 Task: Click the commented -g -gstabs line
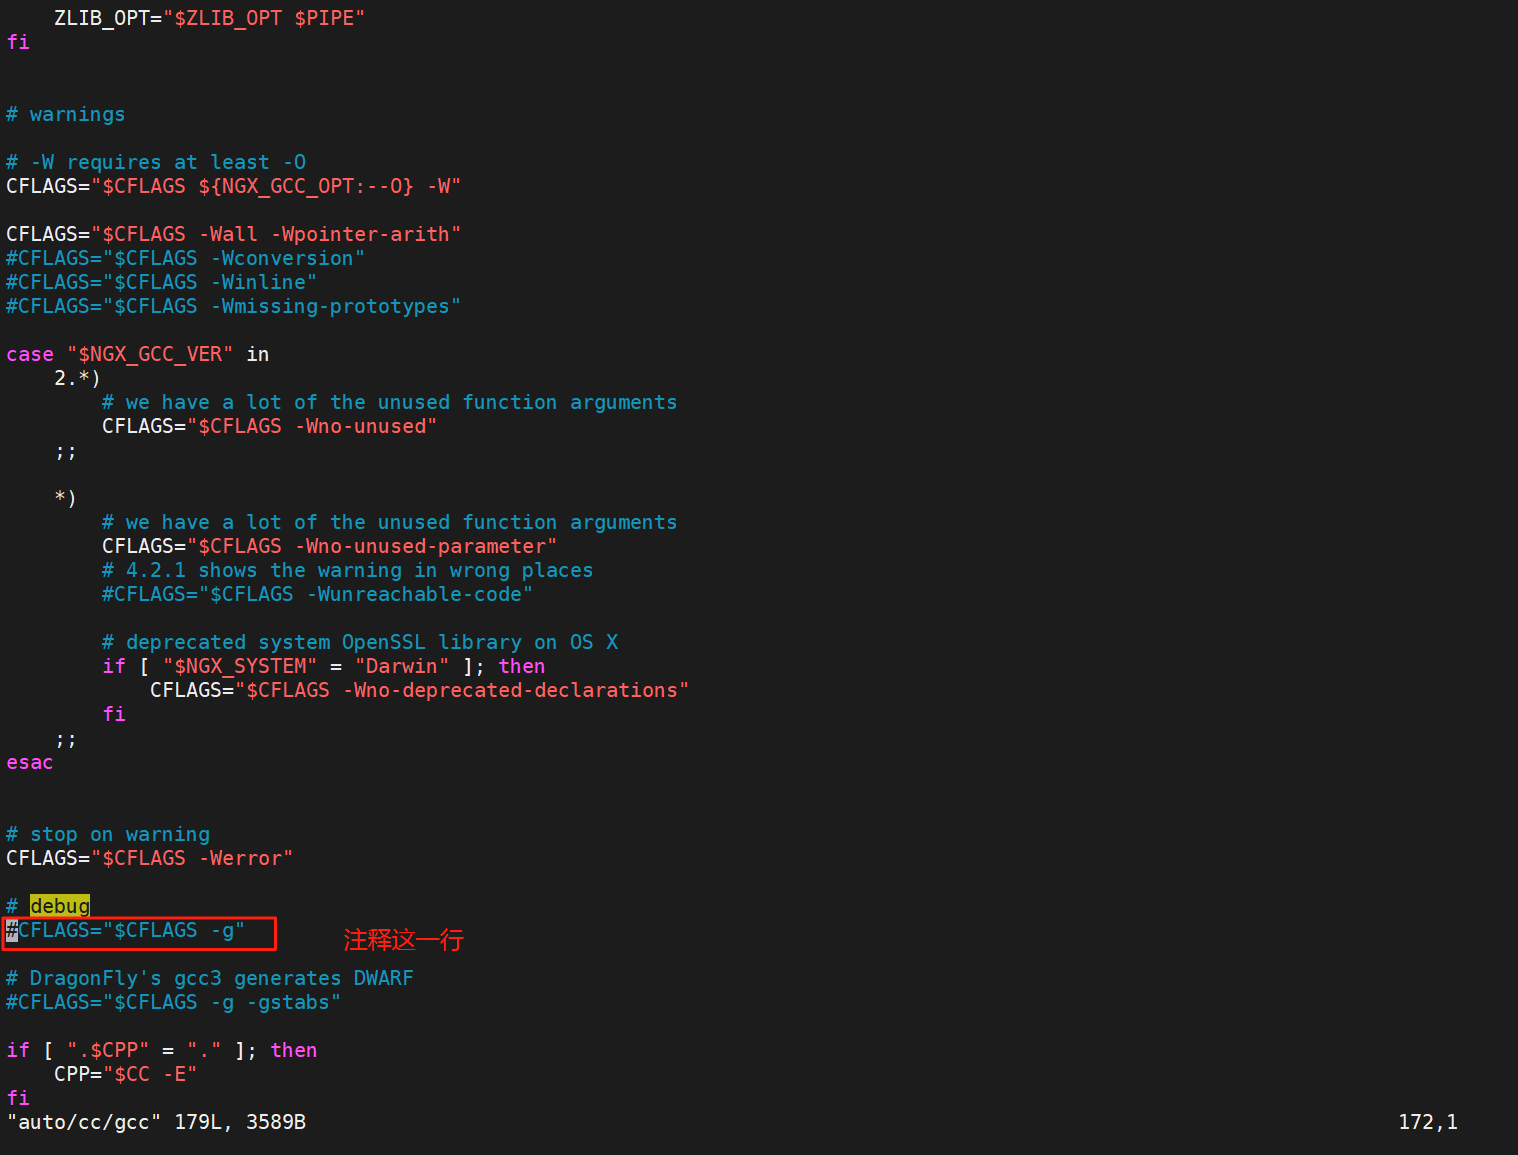tap(173, 1002)
